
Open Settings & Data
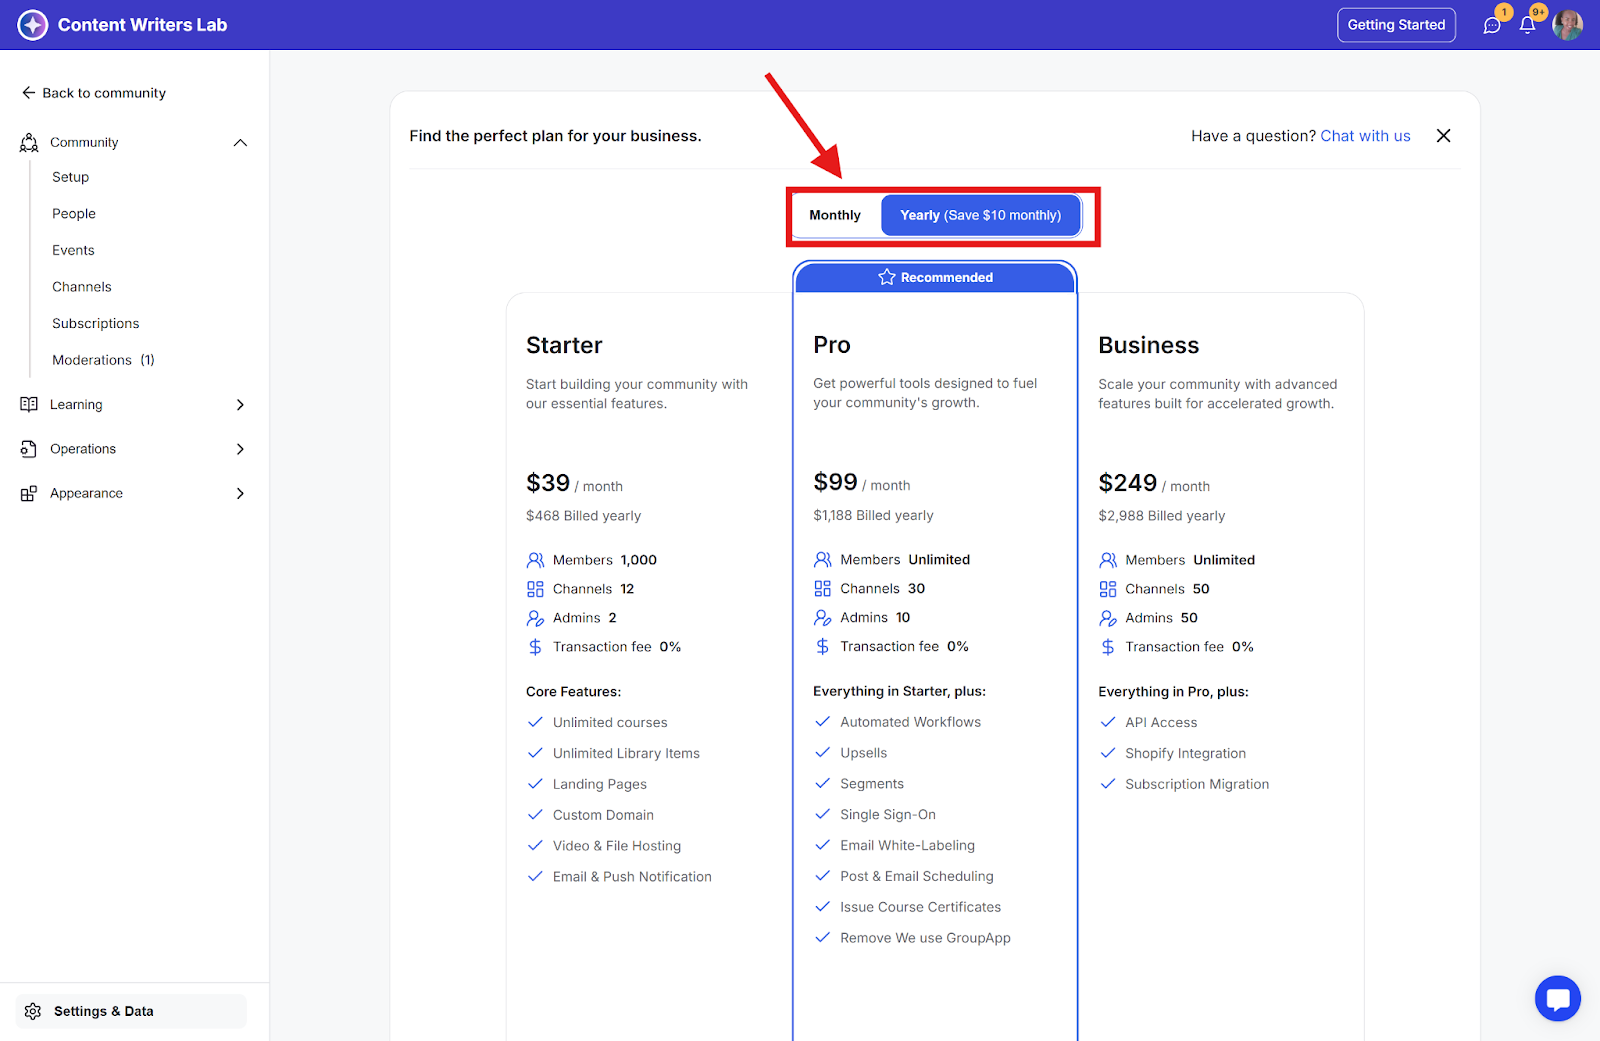(131, 1012)
